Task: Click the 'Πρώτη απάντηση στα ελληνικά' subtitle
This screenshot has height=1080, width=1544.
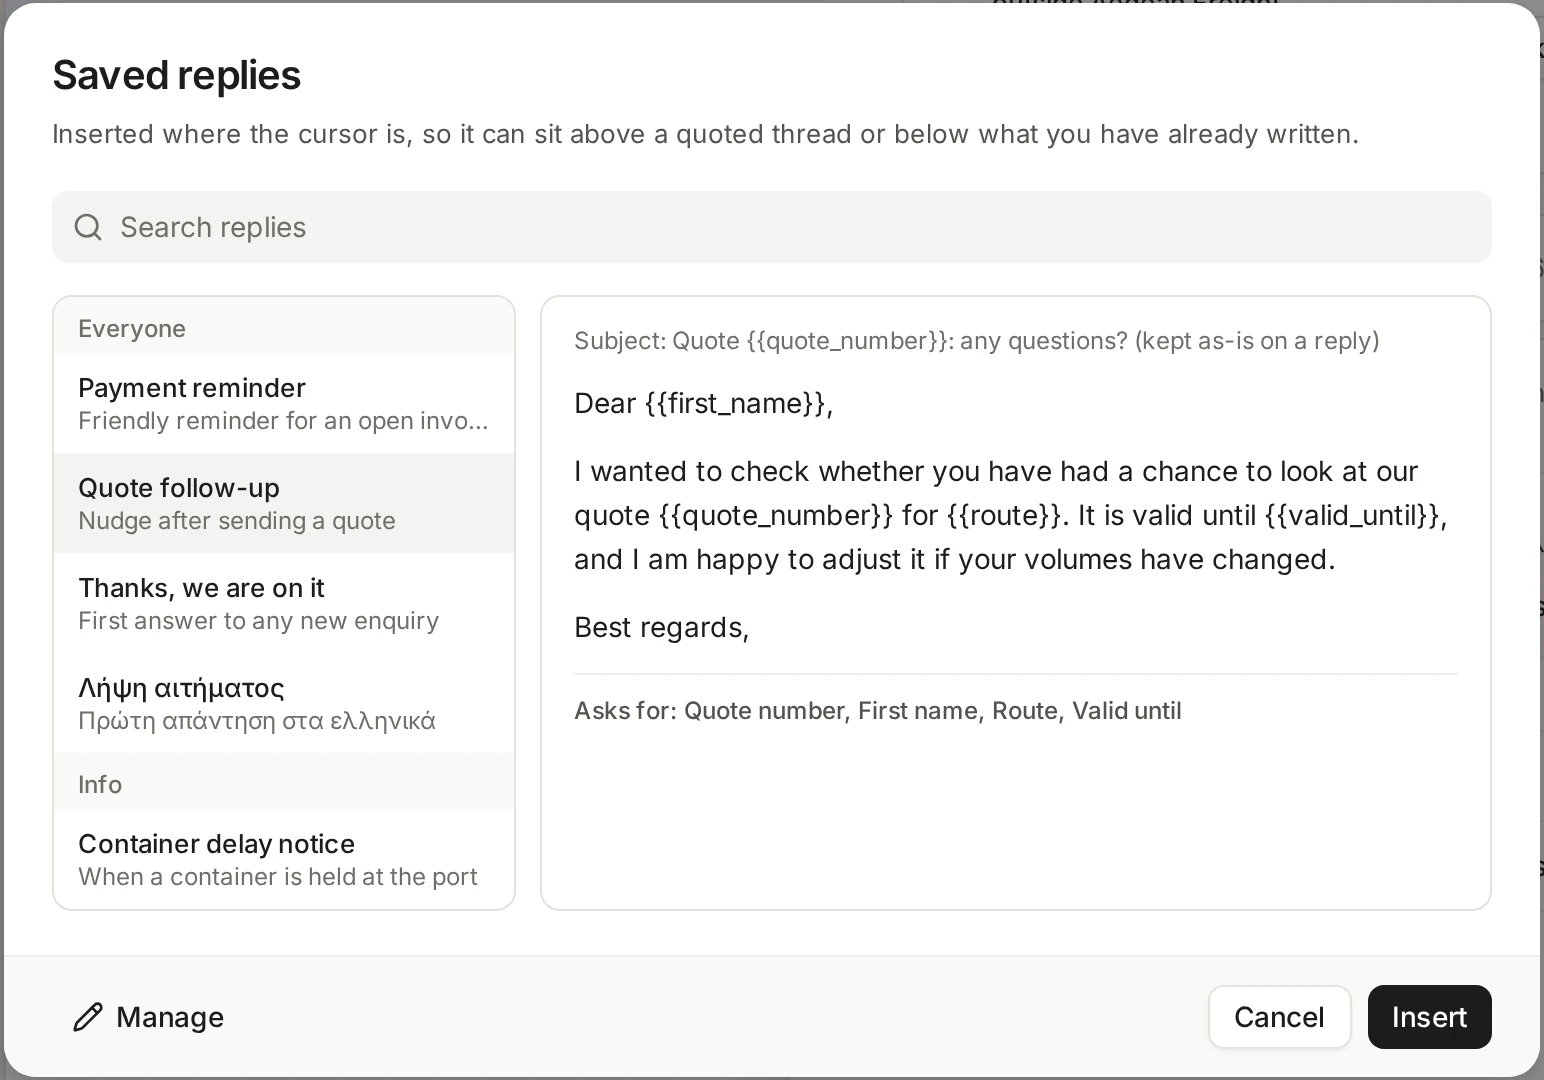Action: click(x=257, y=721)
